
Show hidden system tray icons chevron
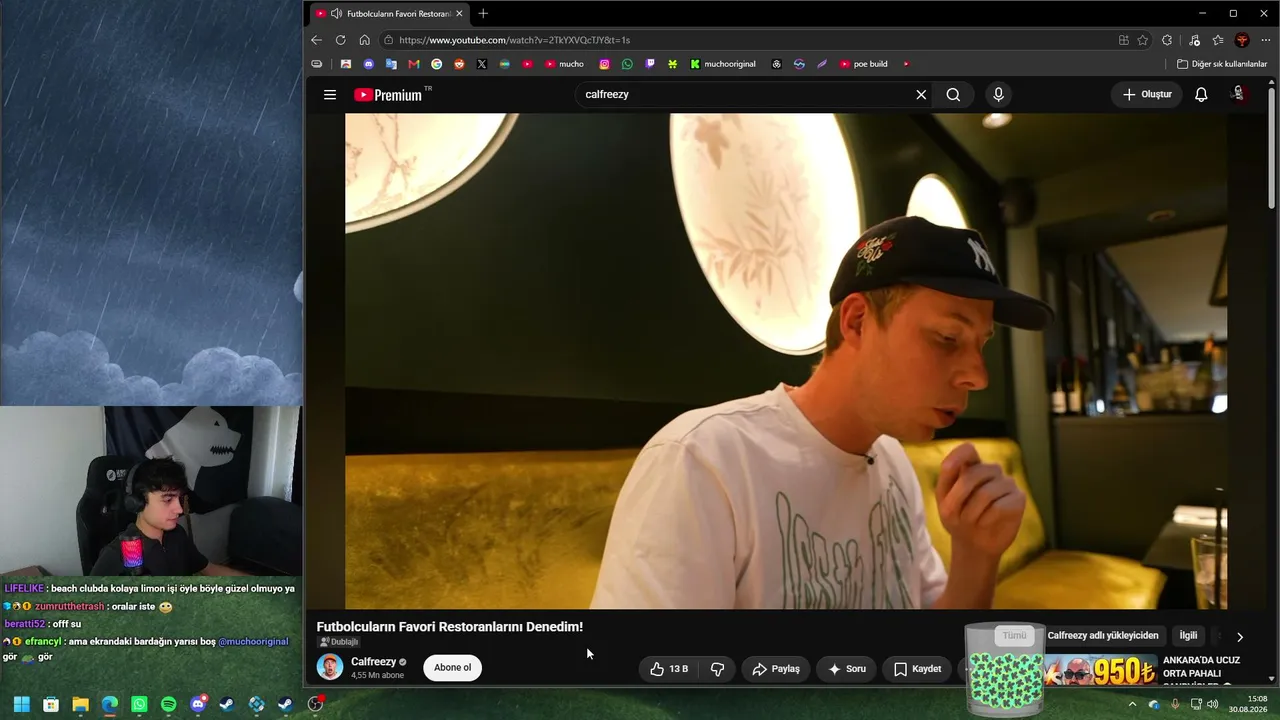click(1132, 704)
